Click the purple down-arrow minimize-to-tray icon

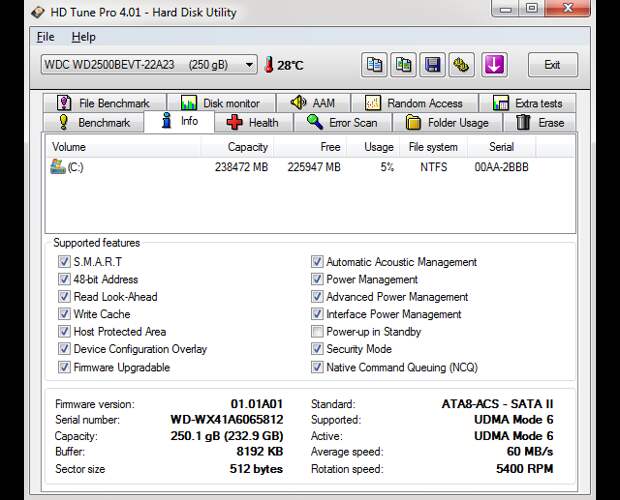[494, 64]
